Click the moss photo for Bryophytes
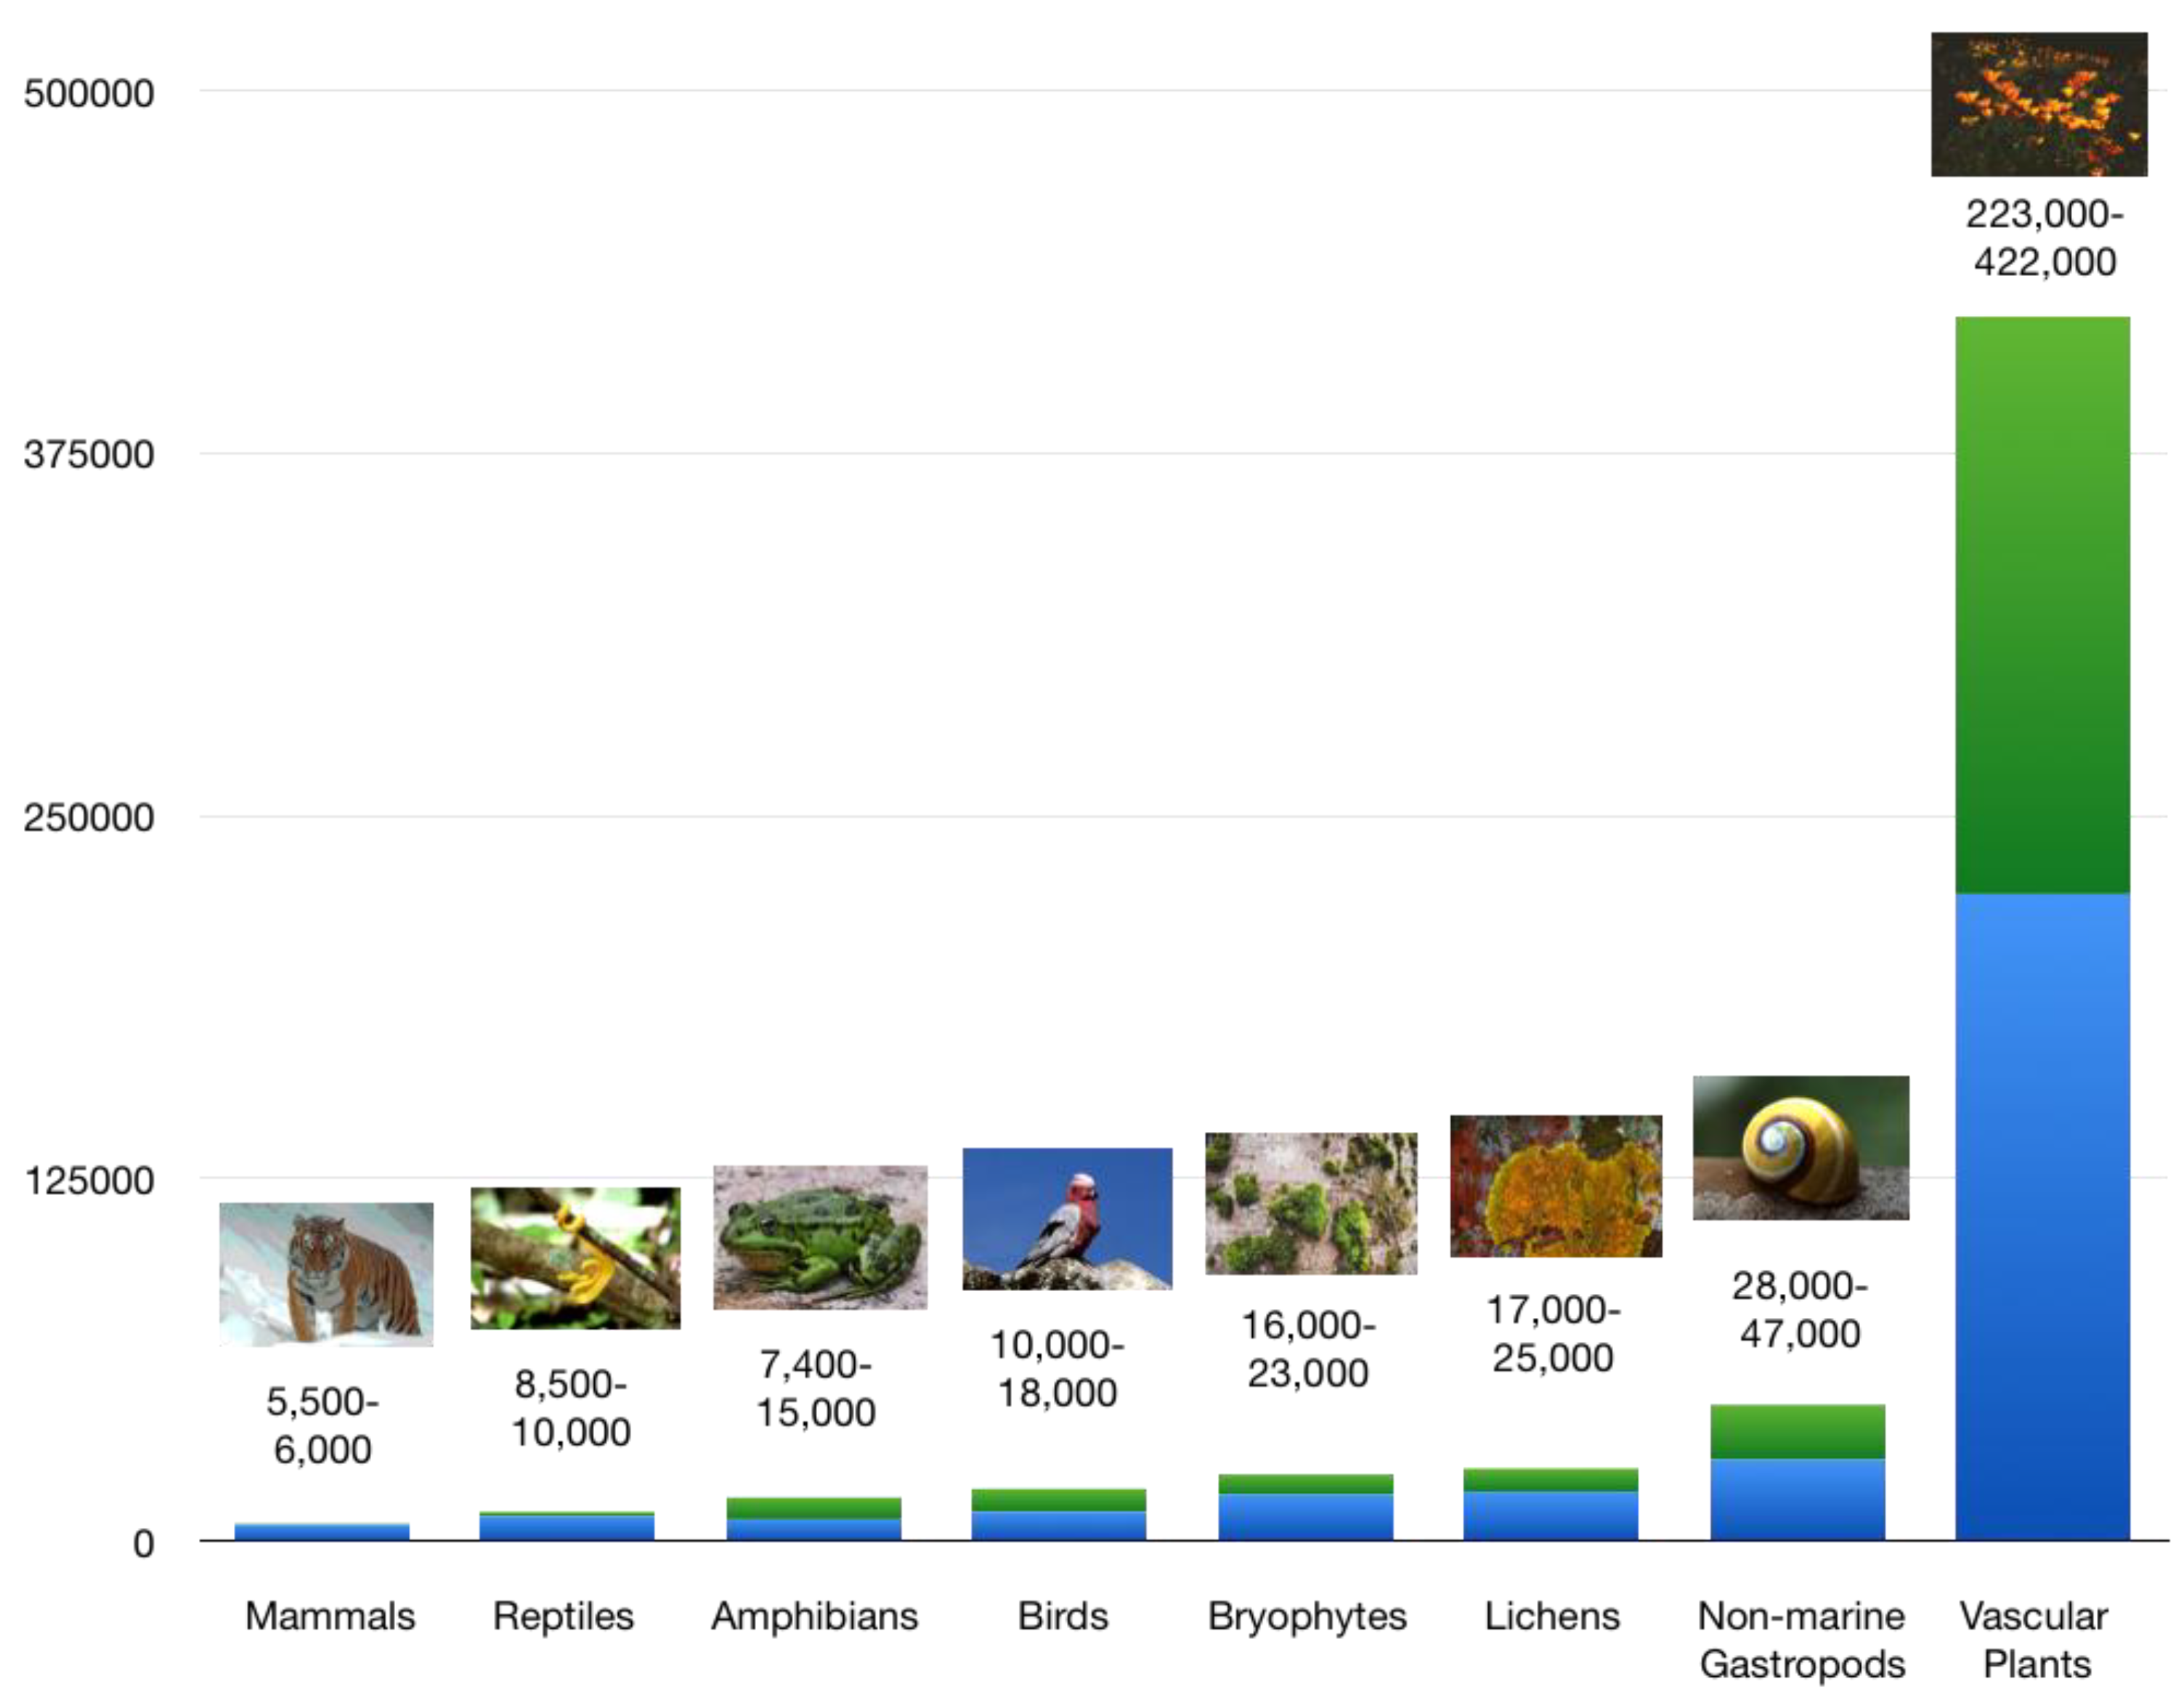The image size is (2184, 1700). tap(1311, 1203)
